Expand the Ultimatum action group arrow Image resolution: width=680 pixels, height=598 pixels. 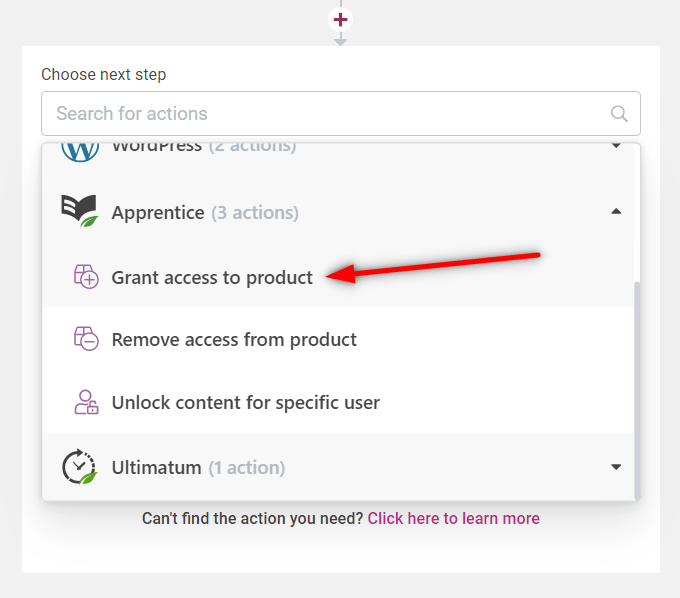click(x=616, y=467)
